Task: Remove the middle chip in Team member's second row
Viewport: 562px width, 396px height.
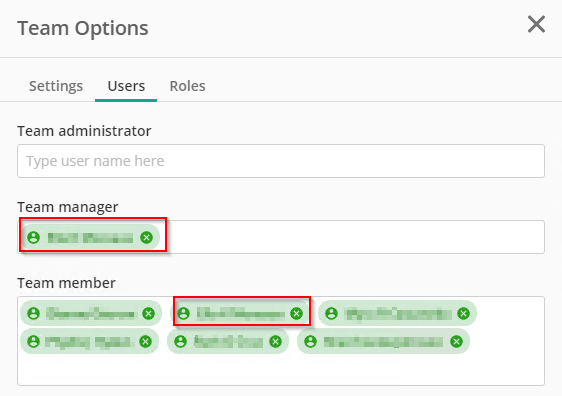Action: pos(275,342)
